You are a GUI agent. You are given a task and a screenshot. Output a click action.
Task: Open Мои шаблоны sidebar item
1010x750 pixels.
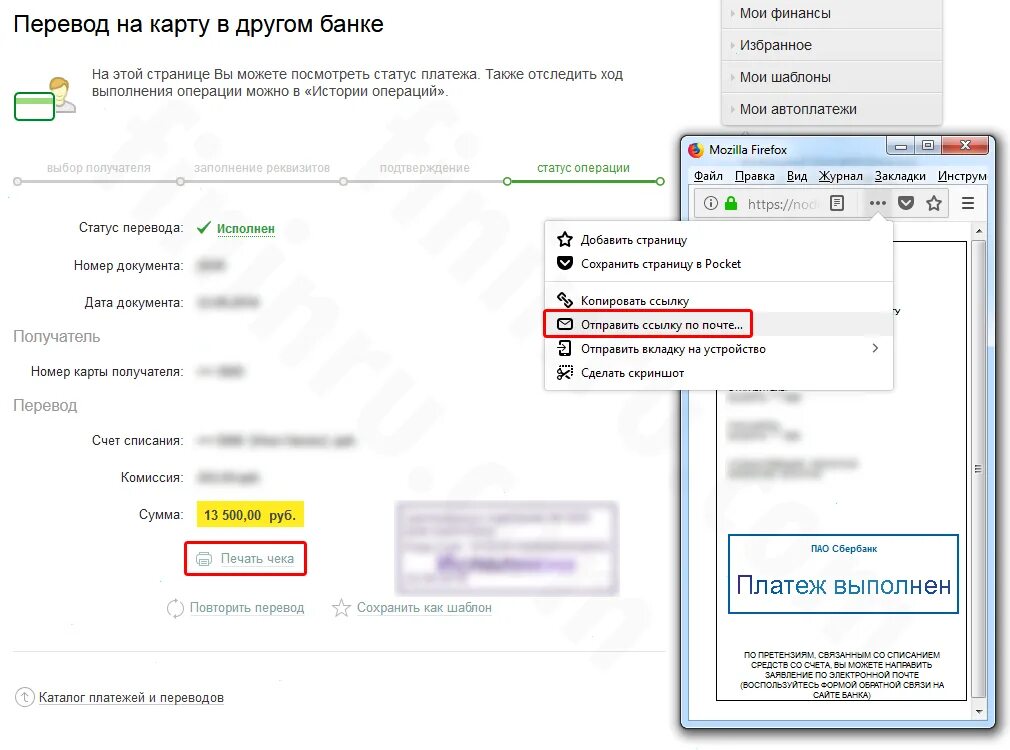pos(832,77)
